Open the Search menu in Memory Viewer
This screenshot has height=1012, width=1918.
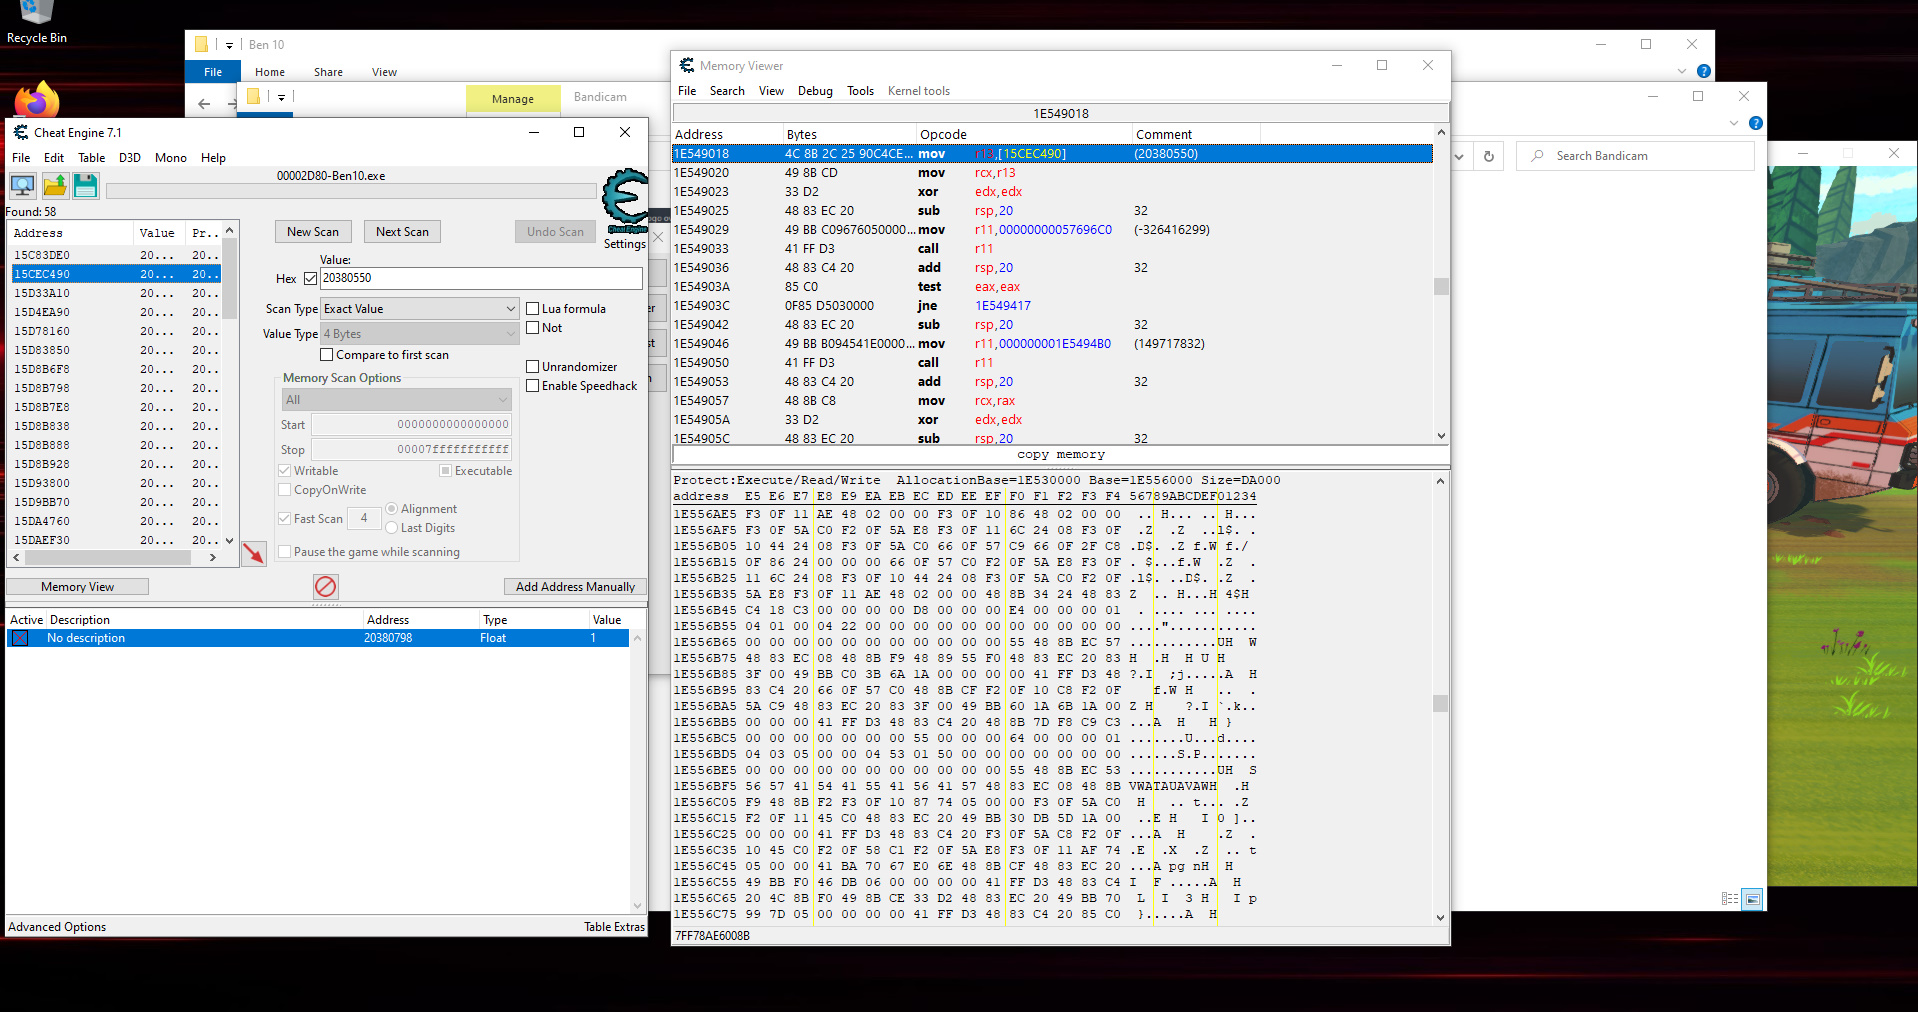(727, 91)
